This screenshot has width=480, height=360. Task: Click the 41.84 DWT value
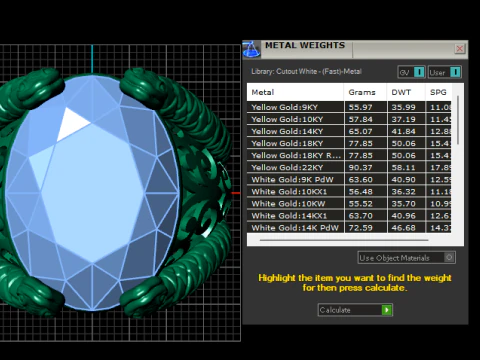(403, 131)
